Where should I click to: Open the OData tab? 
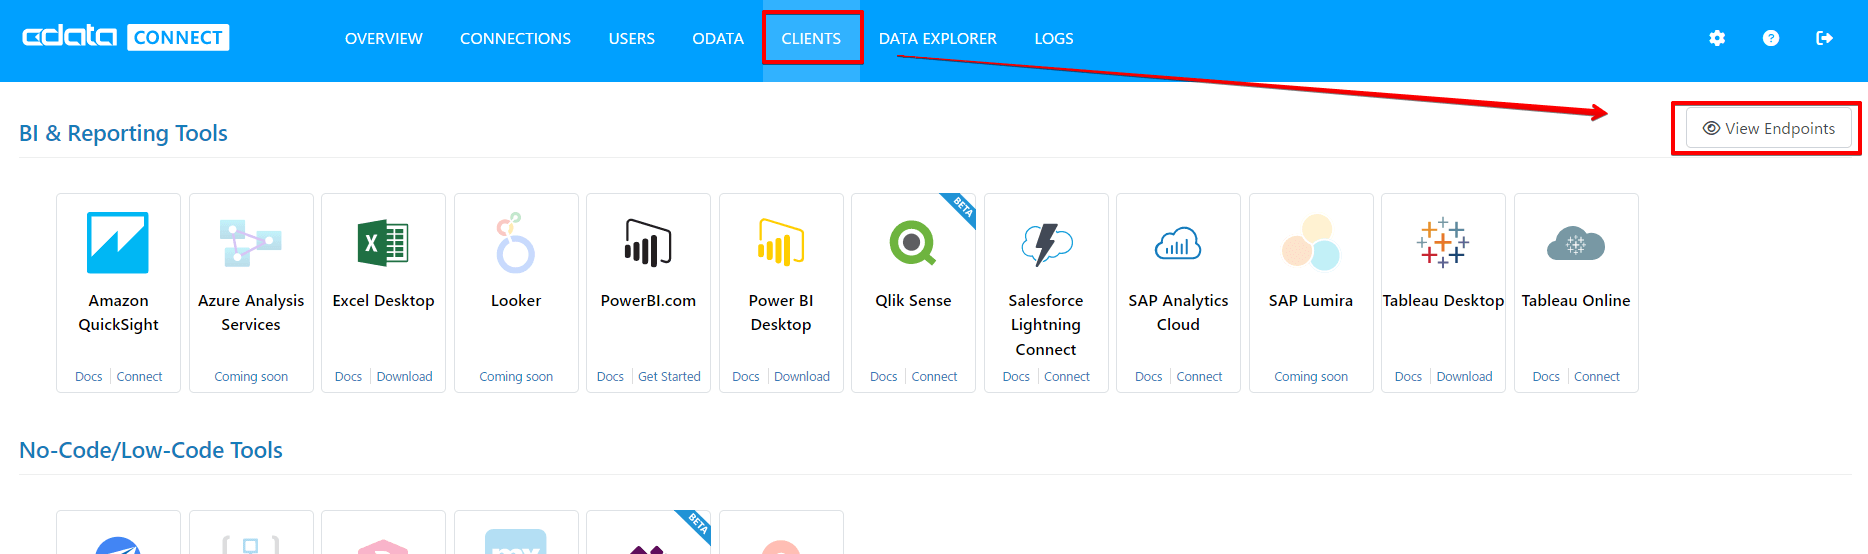718,38
